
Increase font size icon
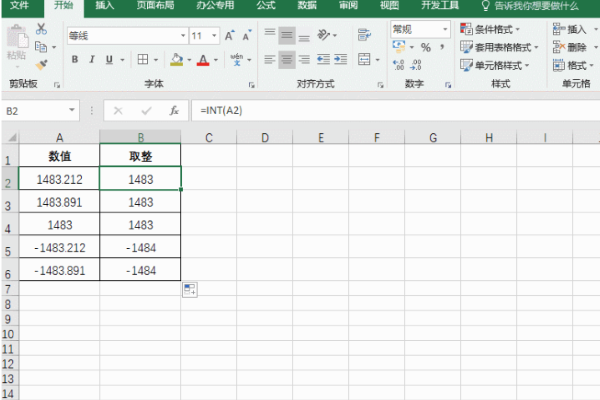230,36
